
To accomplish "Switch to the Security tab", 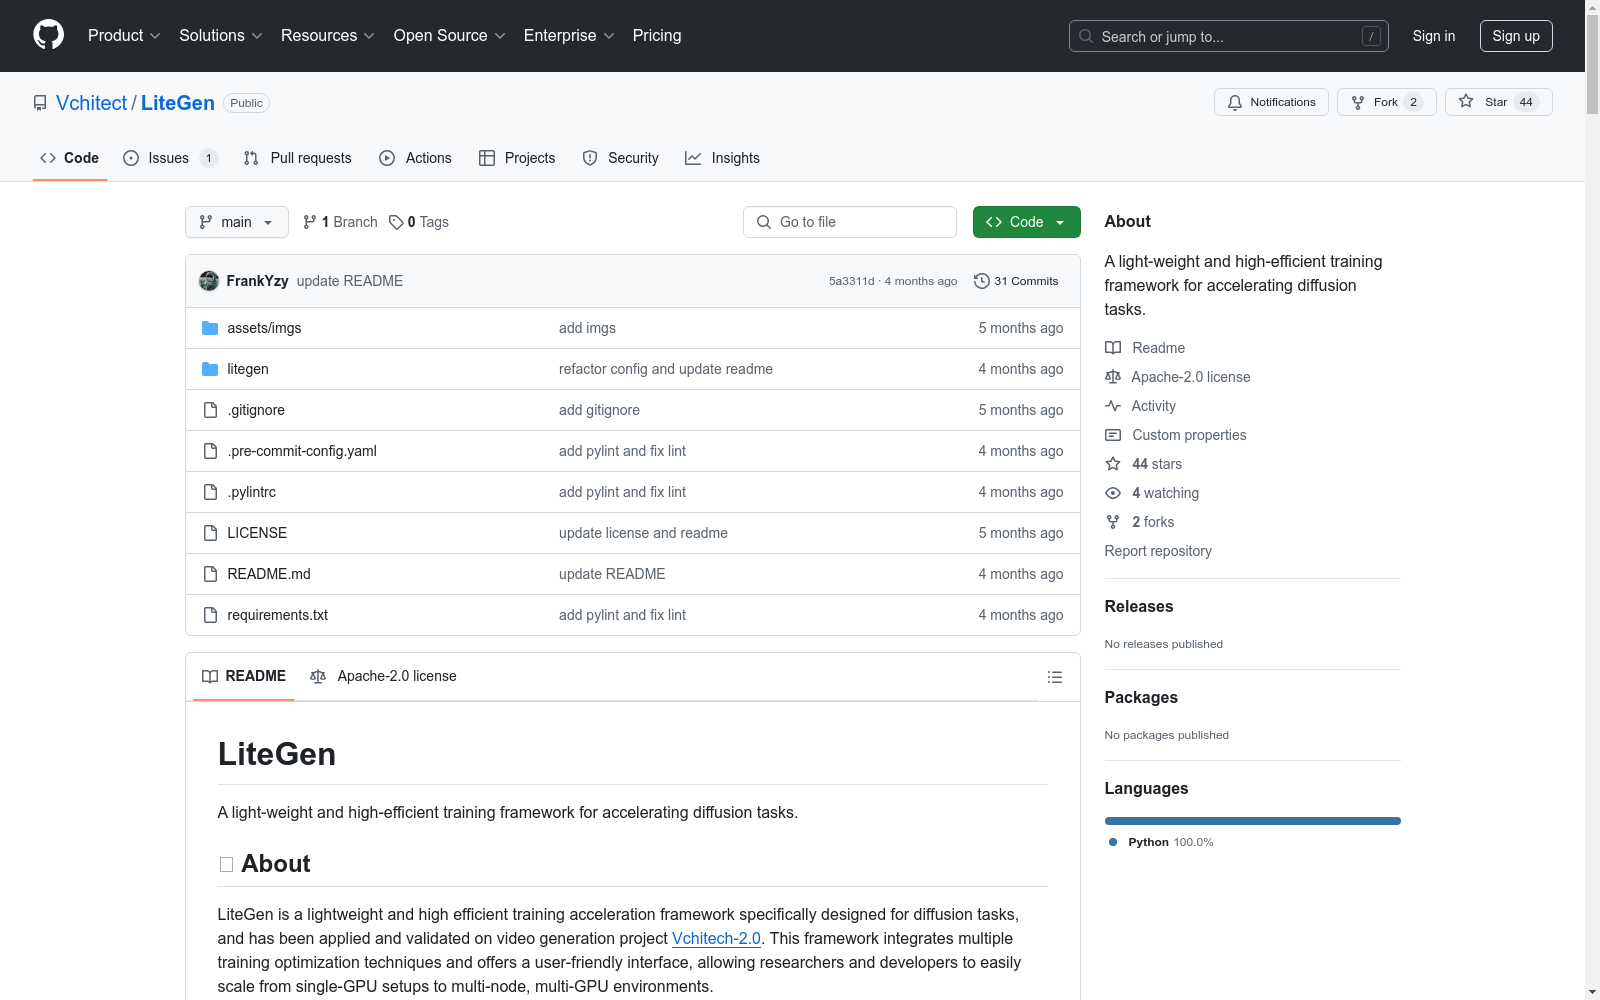I will (621, 158).
